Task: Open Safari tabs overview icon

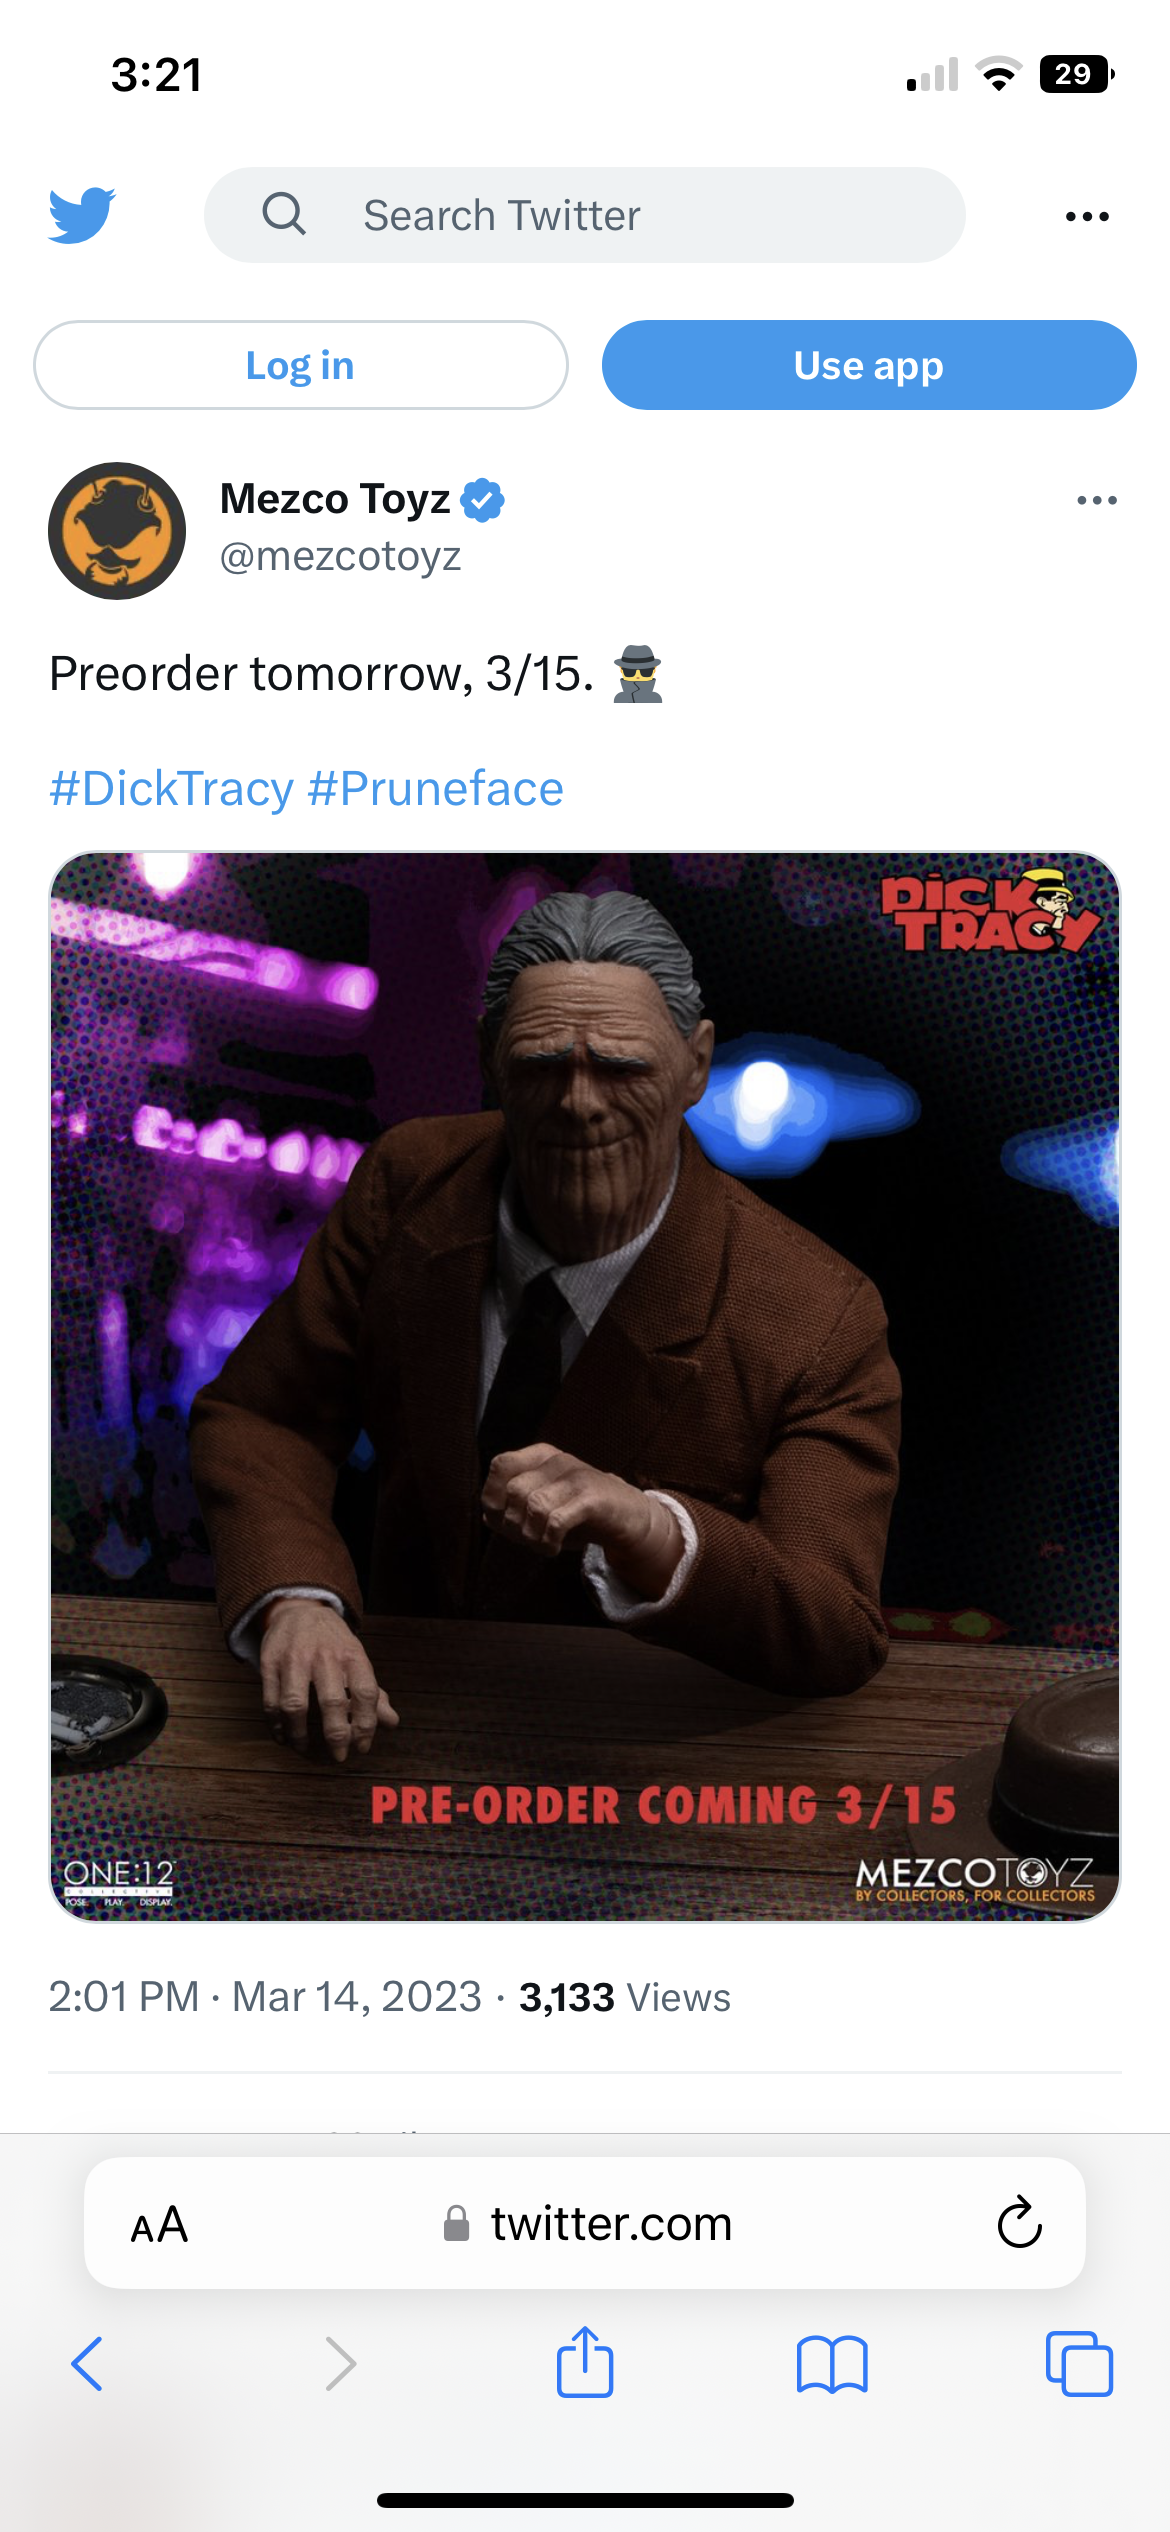Action: click(1079, 2364)
